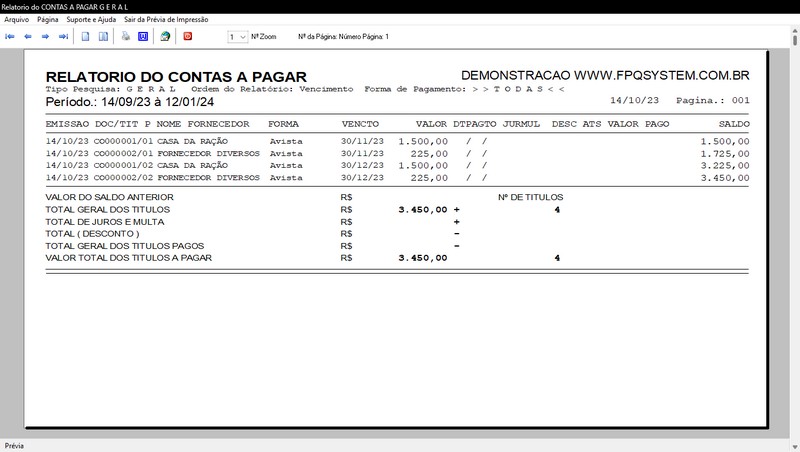The width and height of the screenshot is (800, 452).
Task: Click the Nº DE TITULOS label
Action: [x=531, y=197]
